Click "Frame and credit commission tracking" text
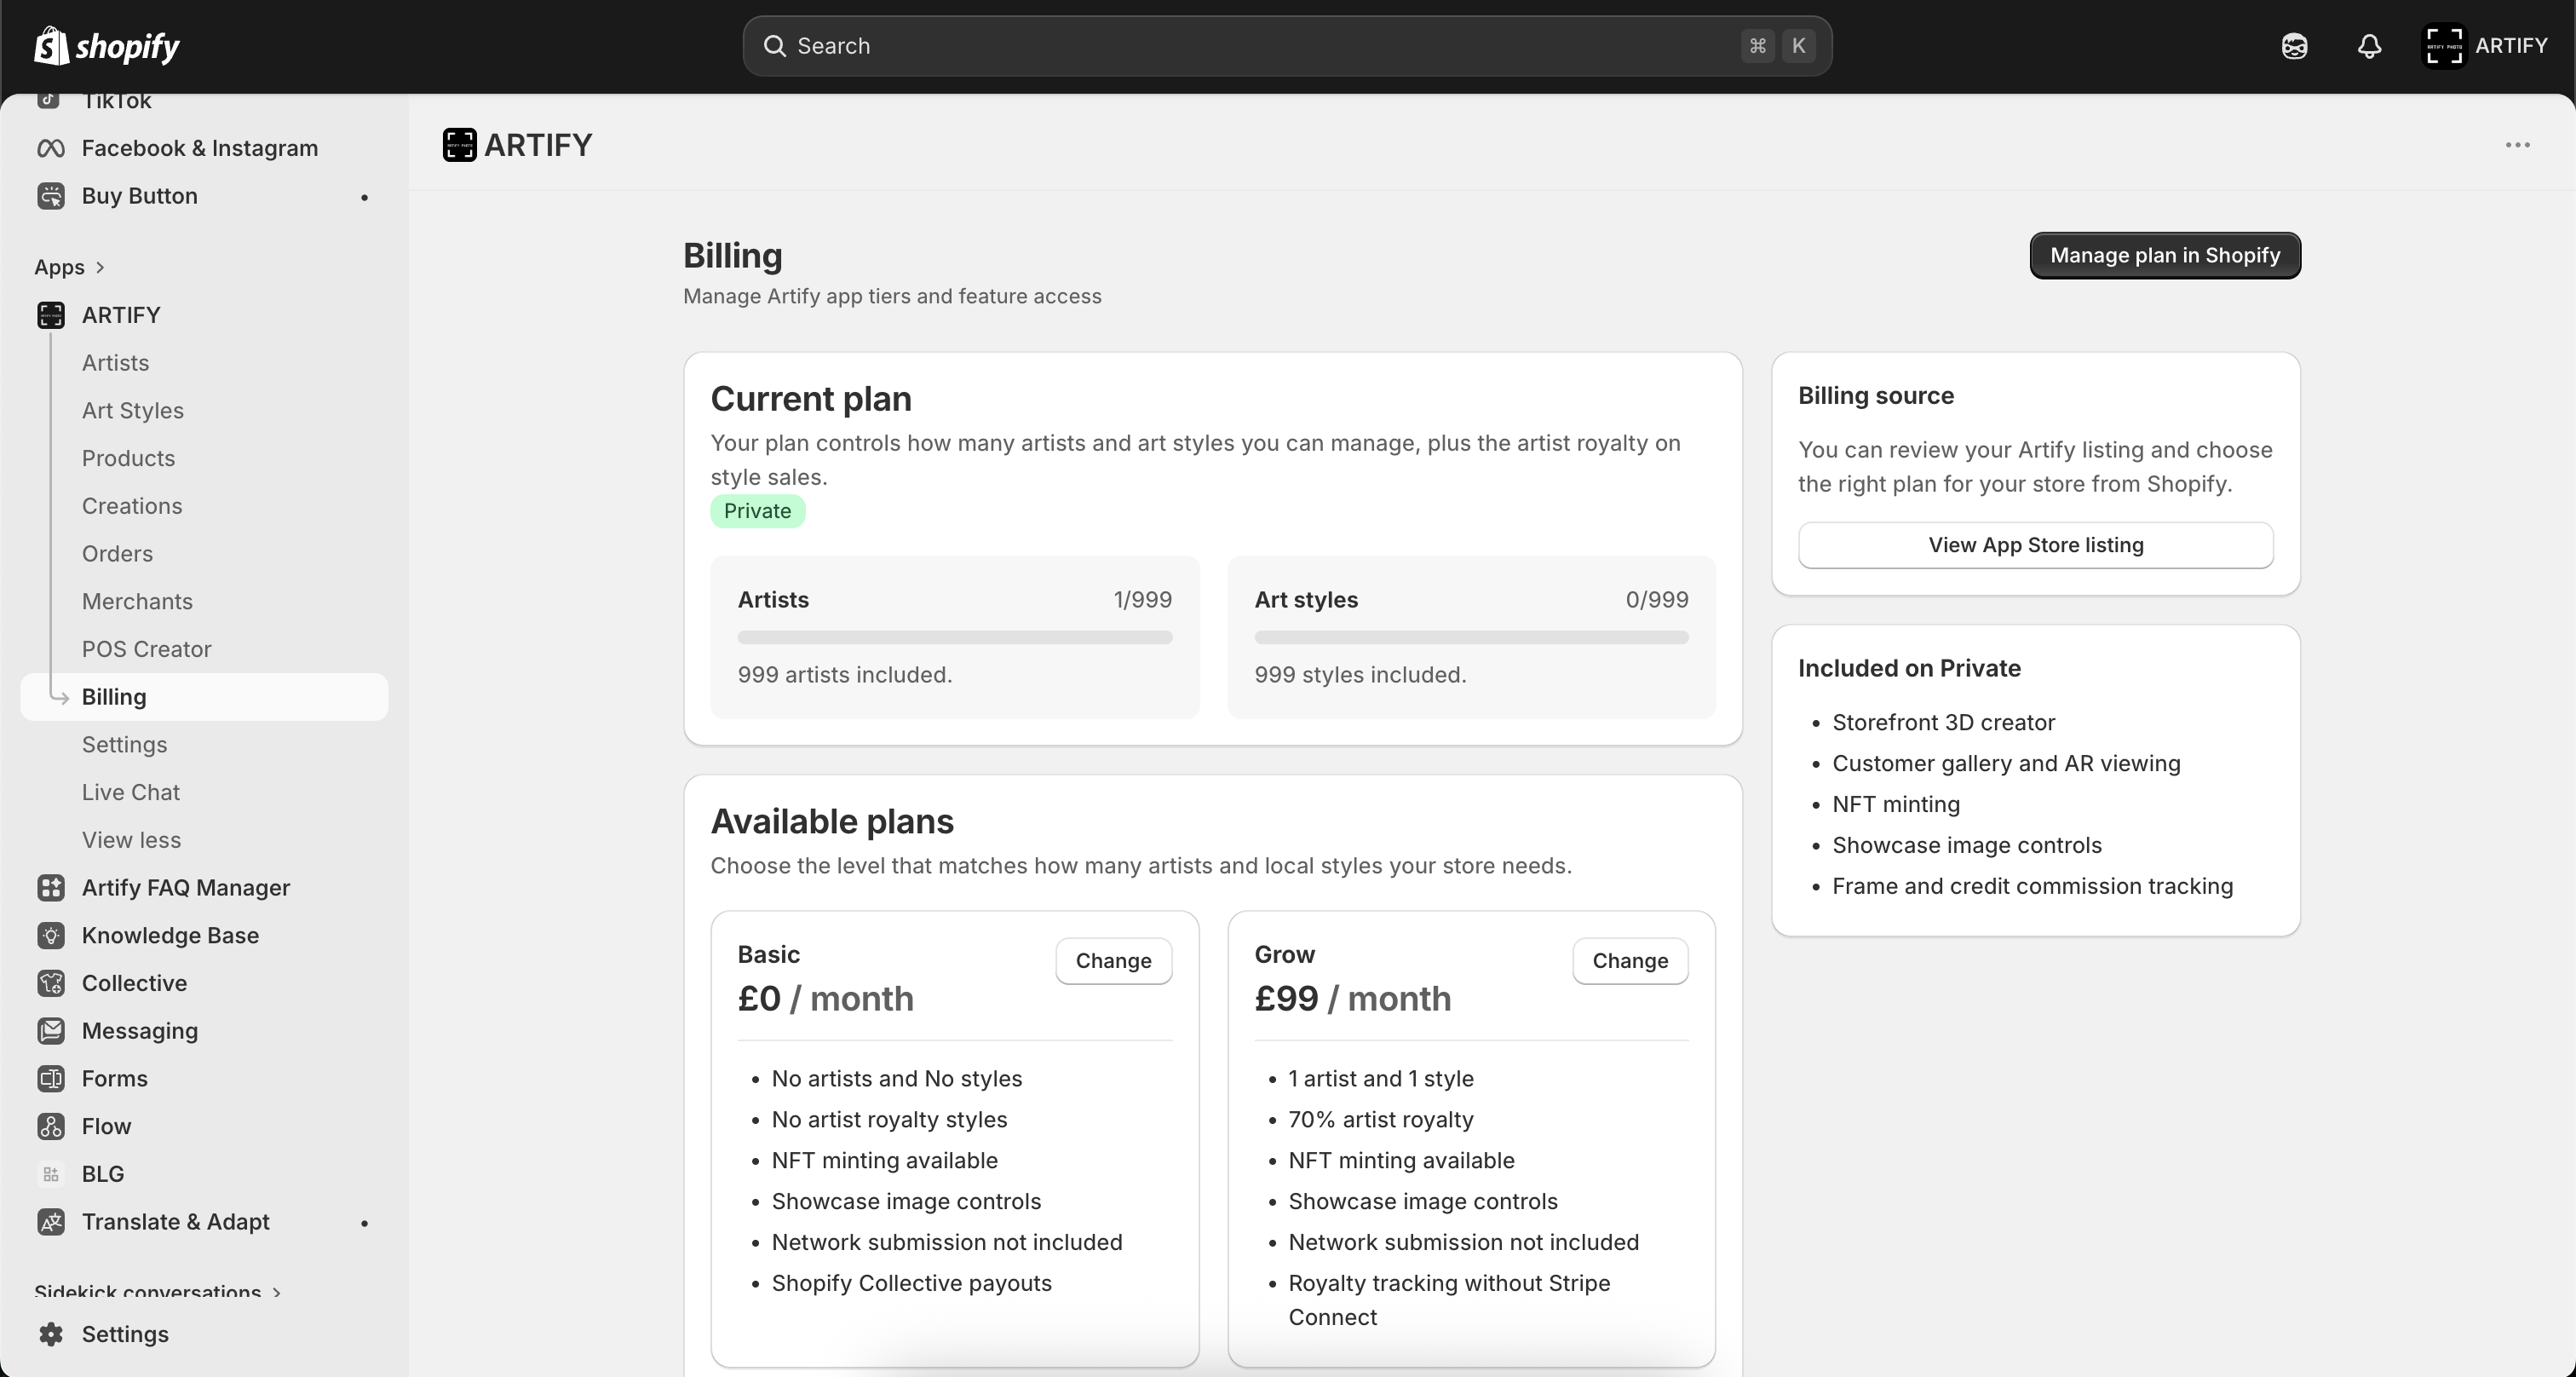Image resolution: width=2576 pixels, height=1377 pixels. pyautogui.click(x=2032, y=886)
